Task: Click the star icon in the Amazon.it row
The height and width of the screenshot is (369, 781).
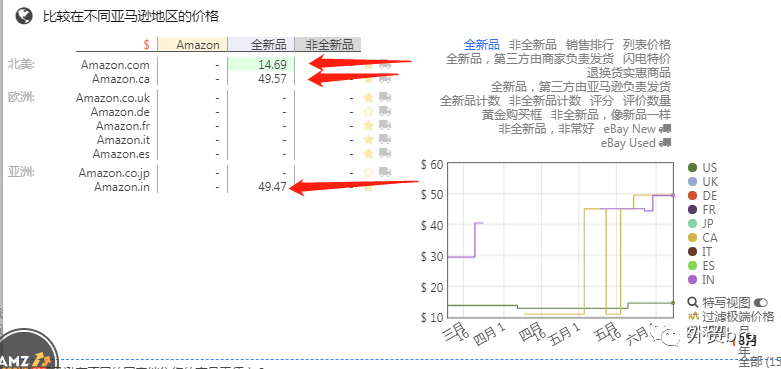Action: (x=368, y=139)
